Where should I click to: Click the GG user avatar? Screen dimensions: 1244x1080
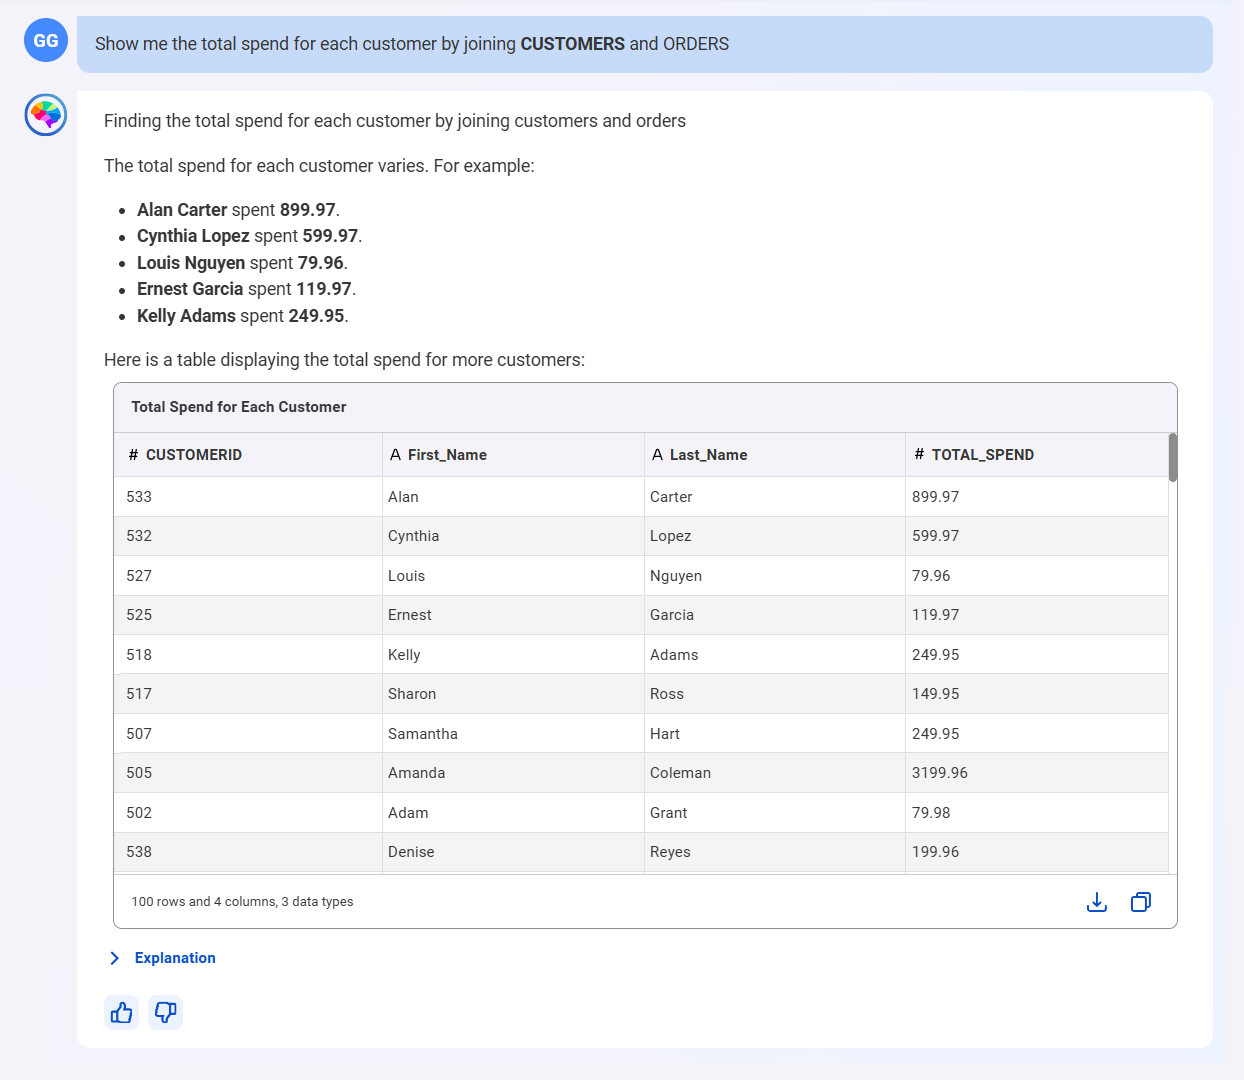(x=46, y=41)
